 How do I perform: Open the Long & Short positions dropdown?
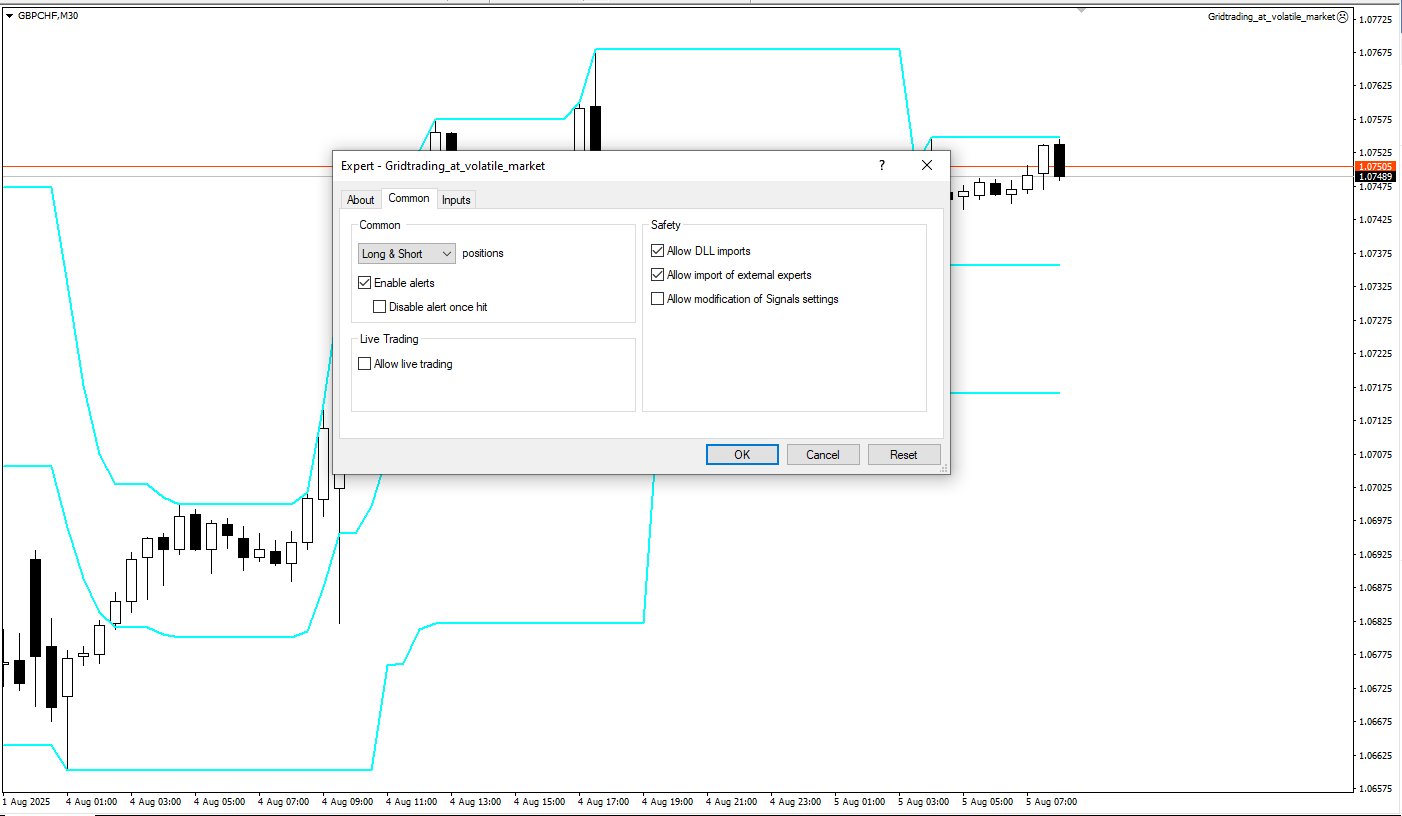[x=407, y=254]
